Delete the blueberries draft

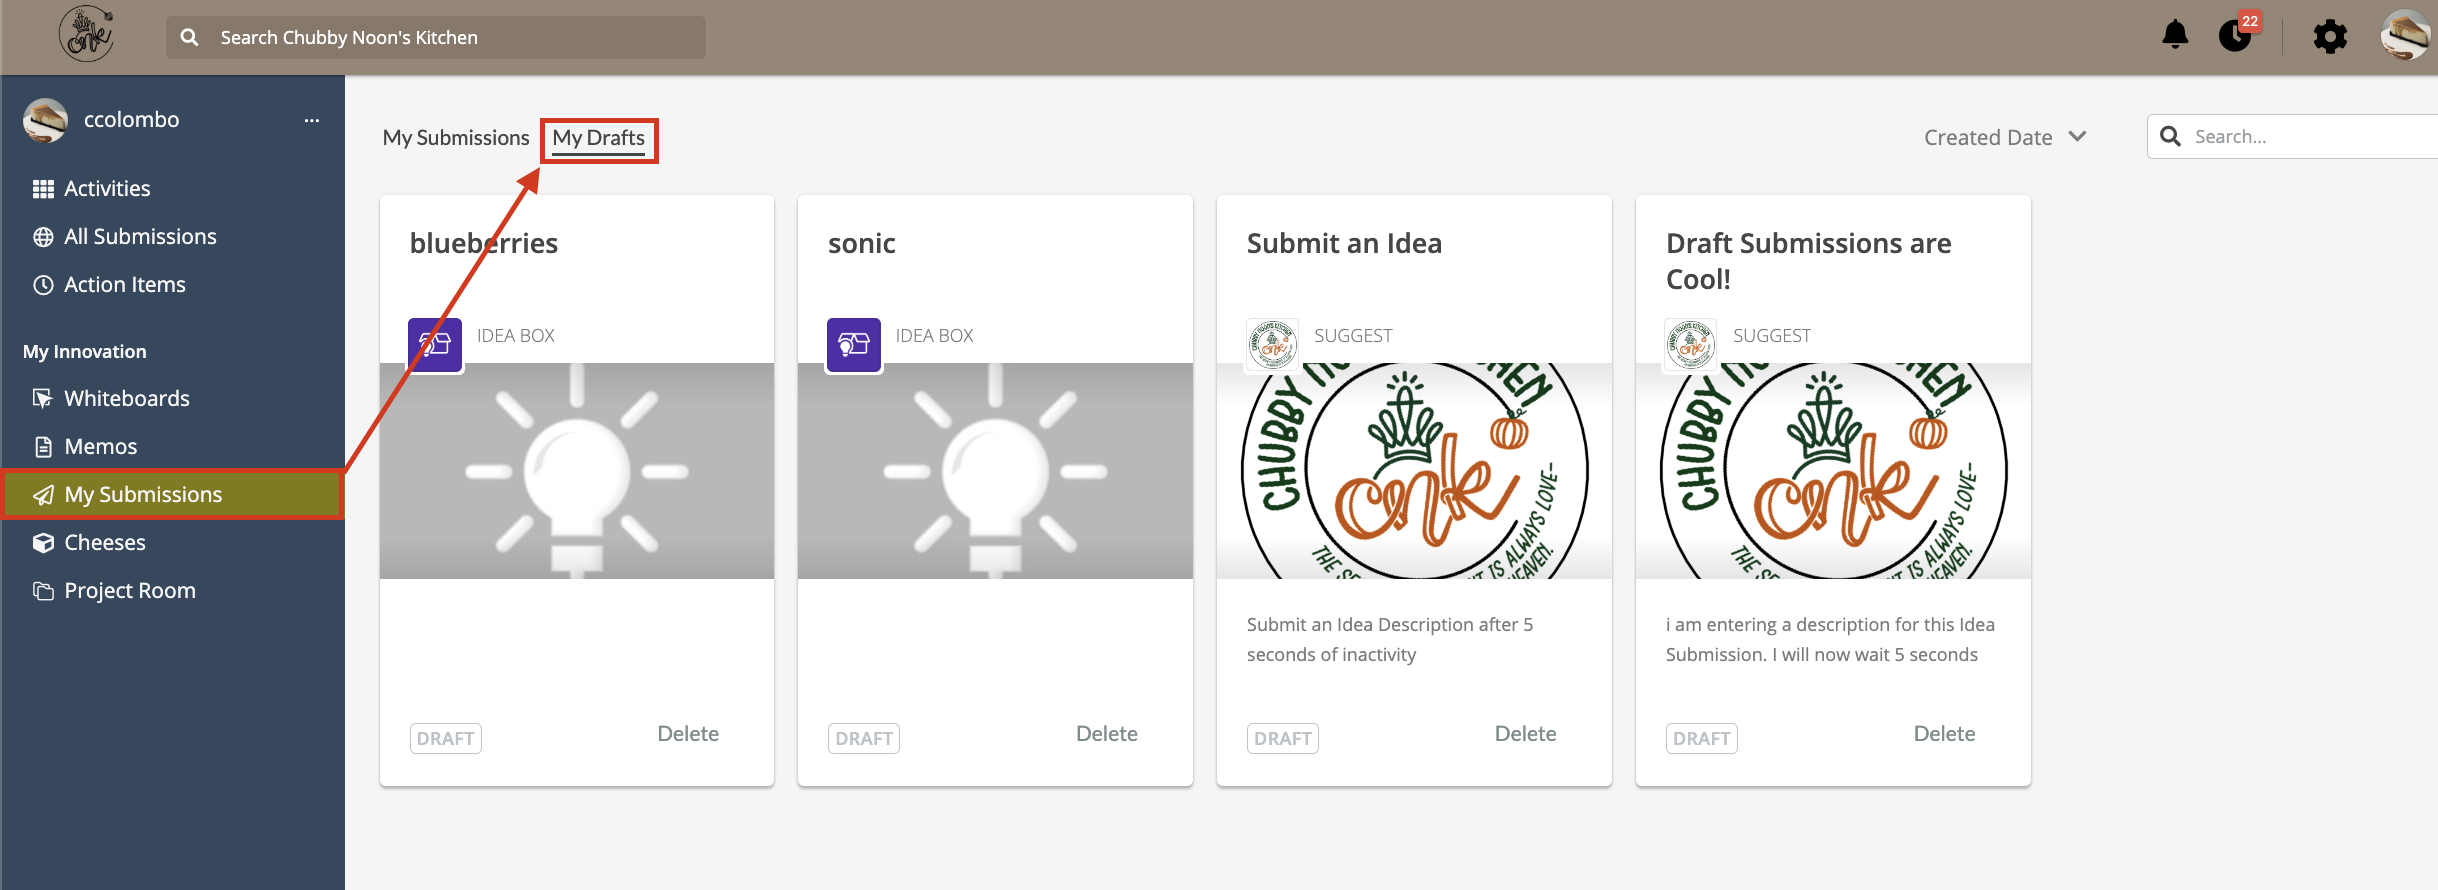point(688,734)
